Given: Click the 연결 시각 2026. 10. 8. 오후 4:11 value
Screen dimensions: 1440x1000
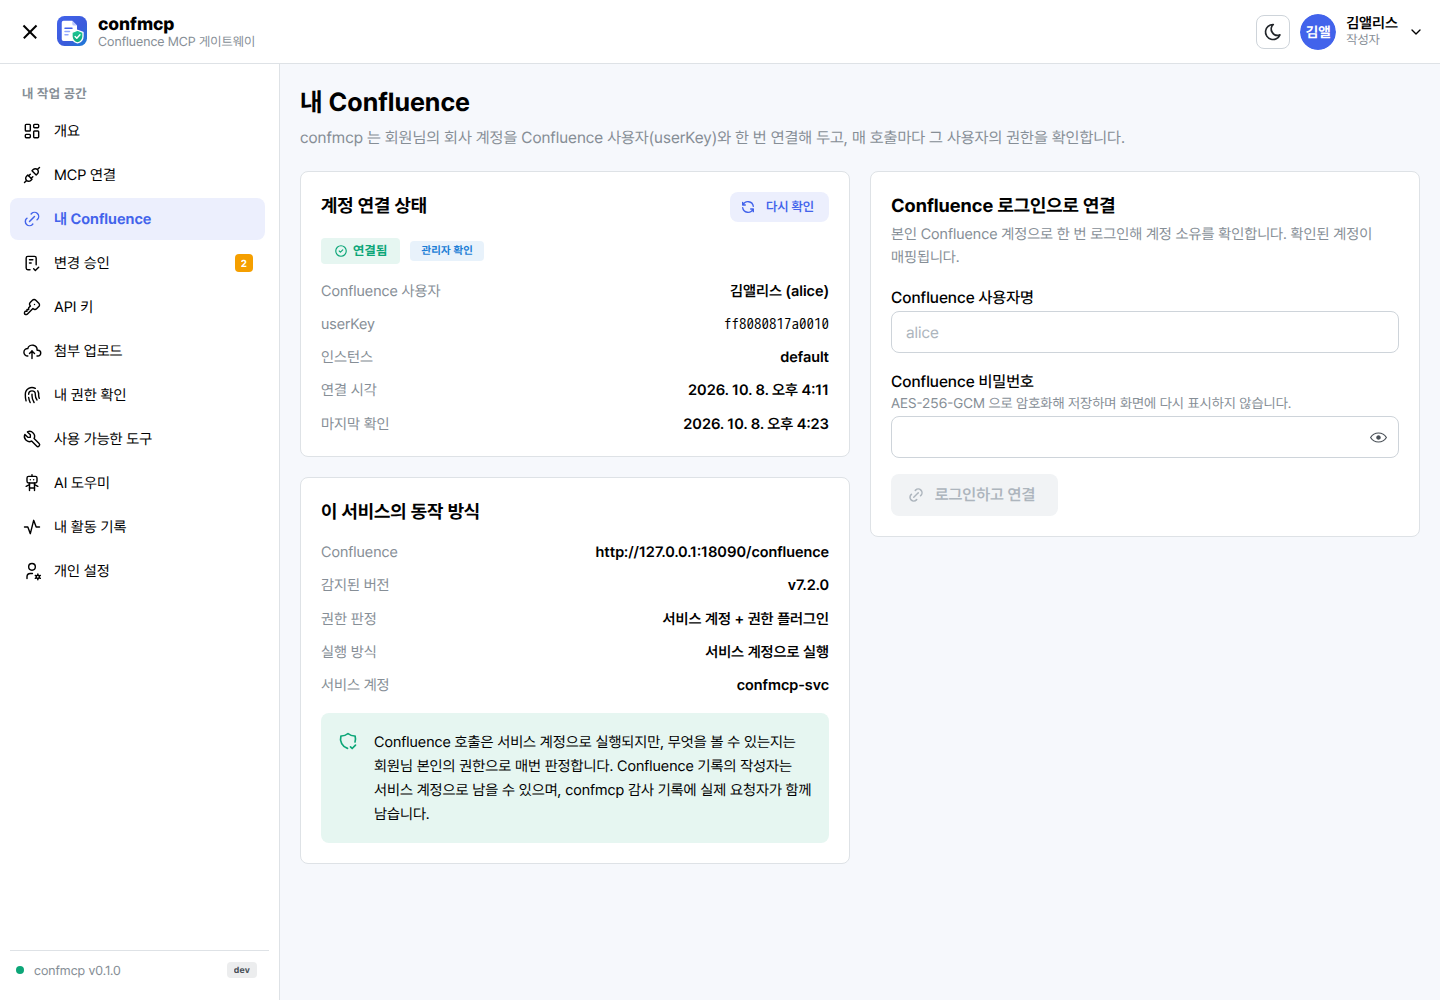Looking at the screenshot, I should pos(758,390).
